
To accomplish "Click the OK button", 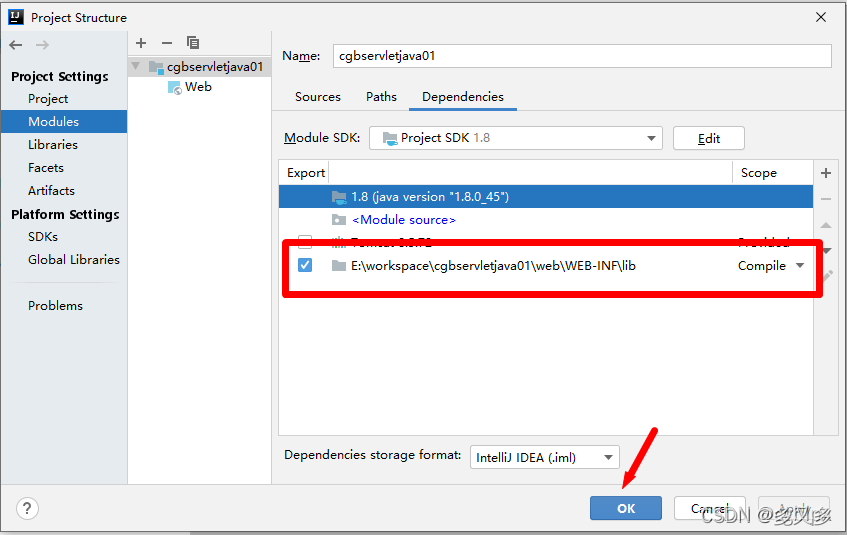I will [x=626, y=508].
